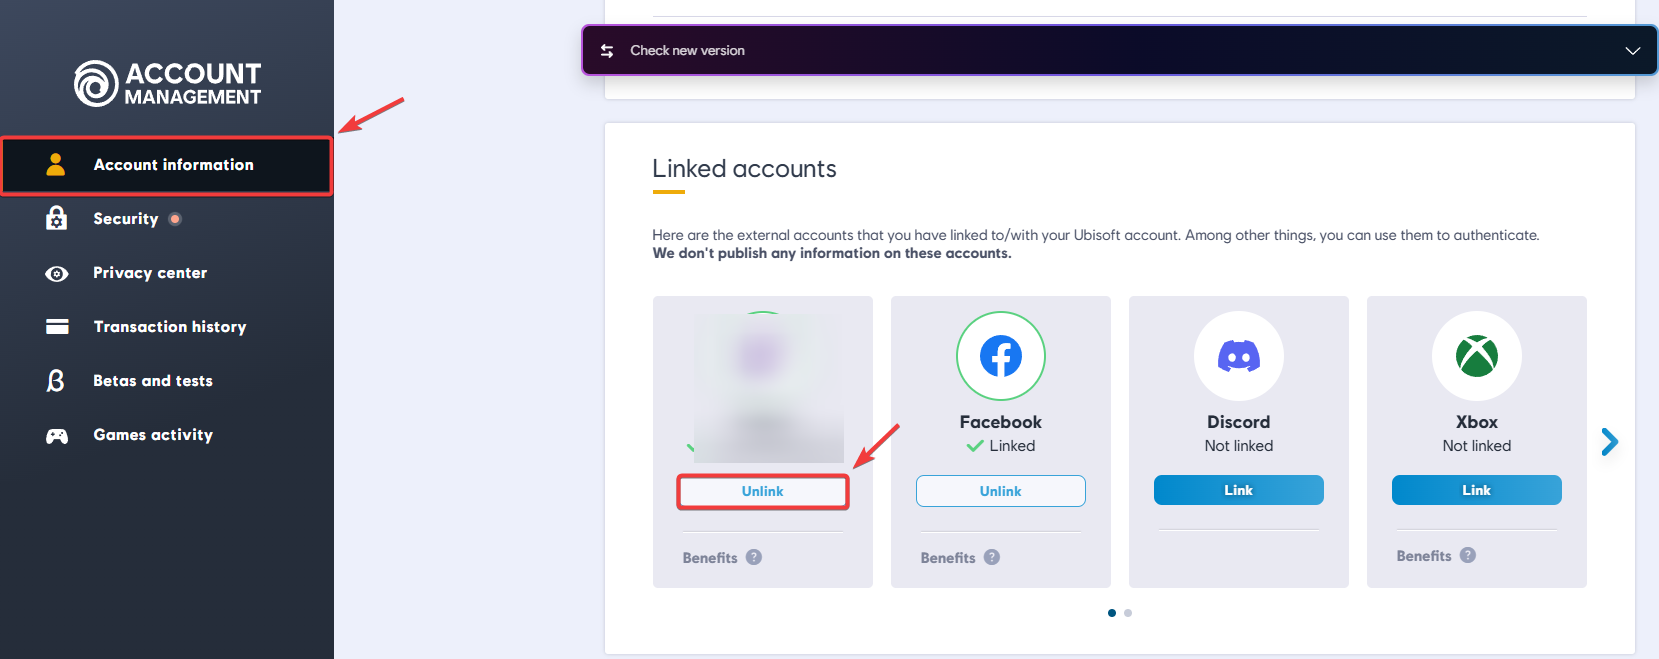Unlink the Facebook account

tap(1000, 491)
